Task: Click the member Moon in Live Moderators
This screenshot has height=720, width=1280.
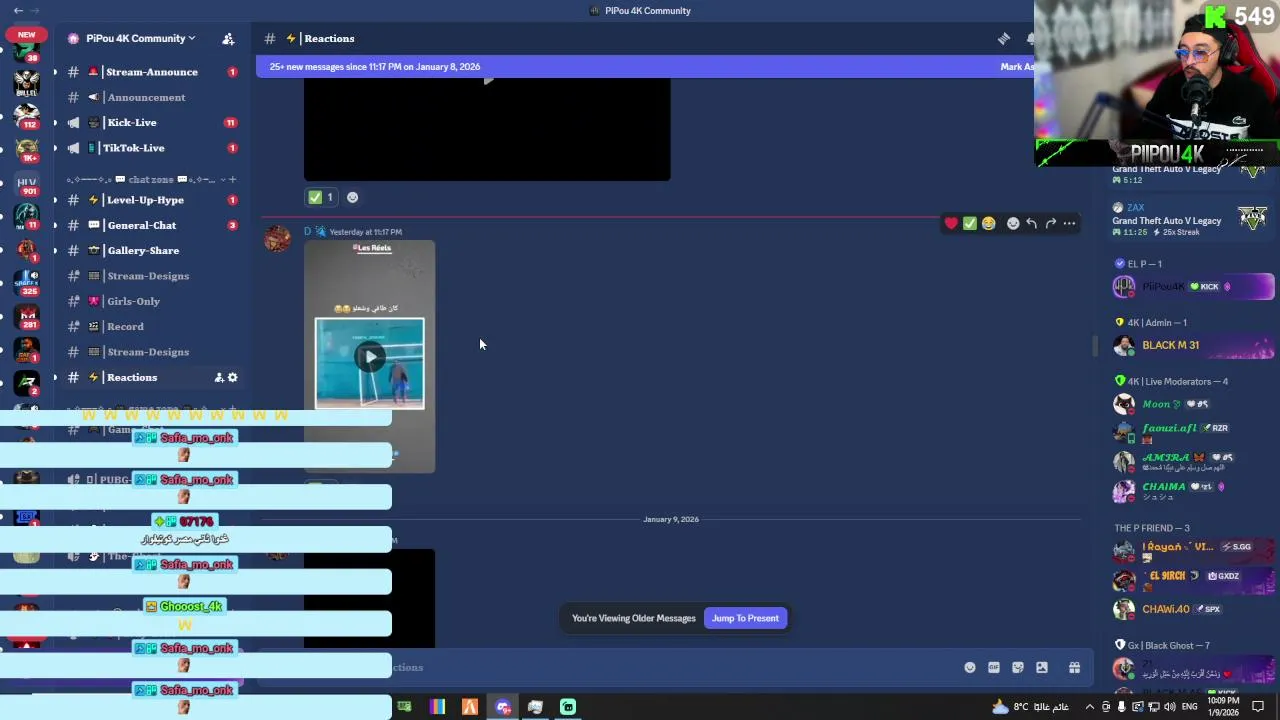Action: tap(1192, 404)
